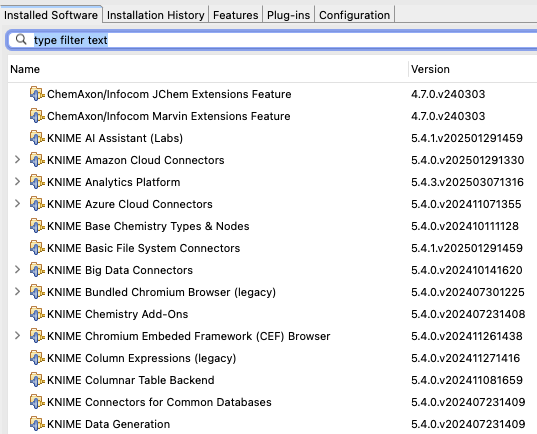Select KNIME Base Chemistry Types & Nodes
Screen dimensions: 537x434
148,226
